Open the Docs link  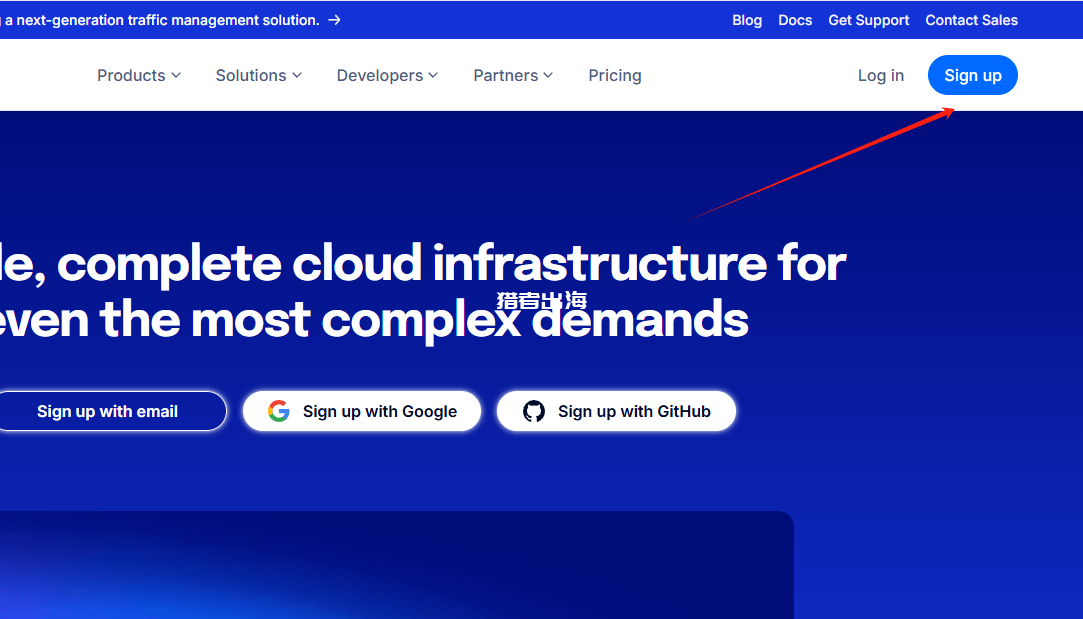pos(795,20)
